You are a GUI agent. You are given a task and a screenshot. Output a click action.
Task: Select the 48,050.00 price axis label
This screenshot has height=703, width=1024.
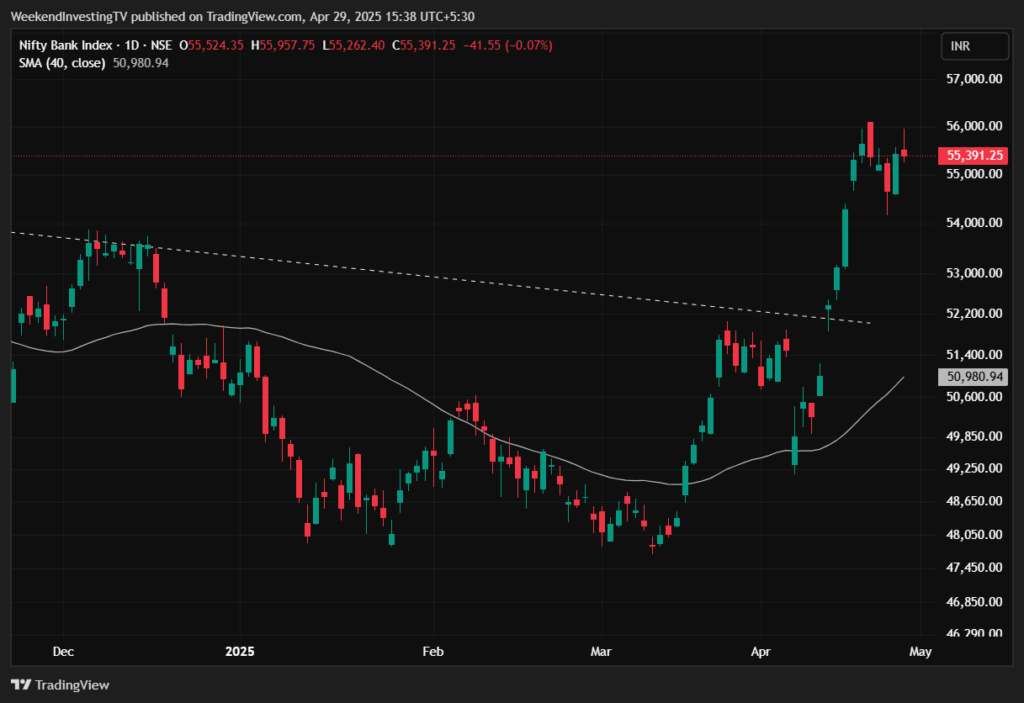974,534
